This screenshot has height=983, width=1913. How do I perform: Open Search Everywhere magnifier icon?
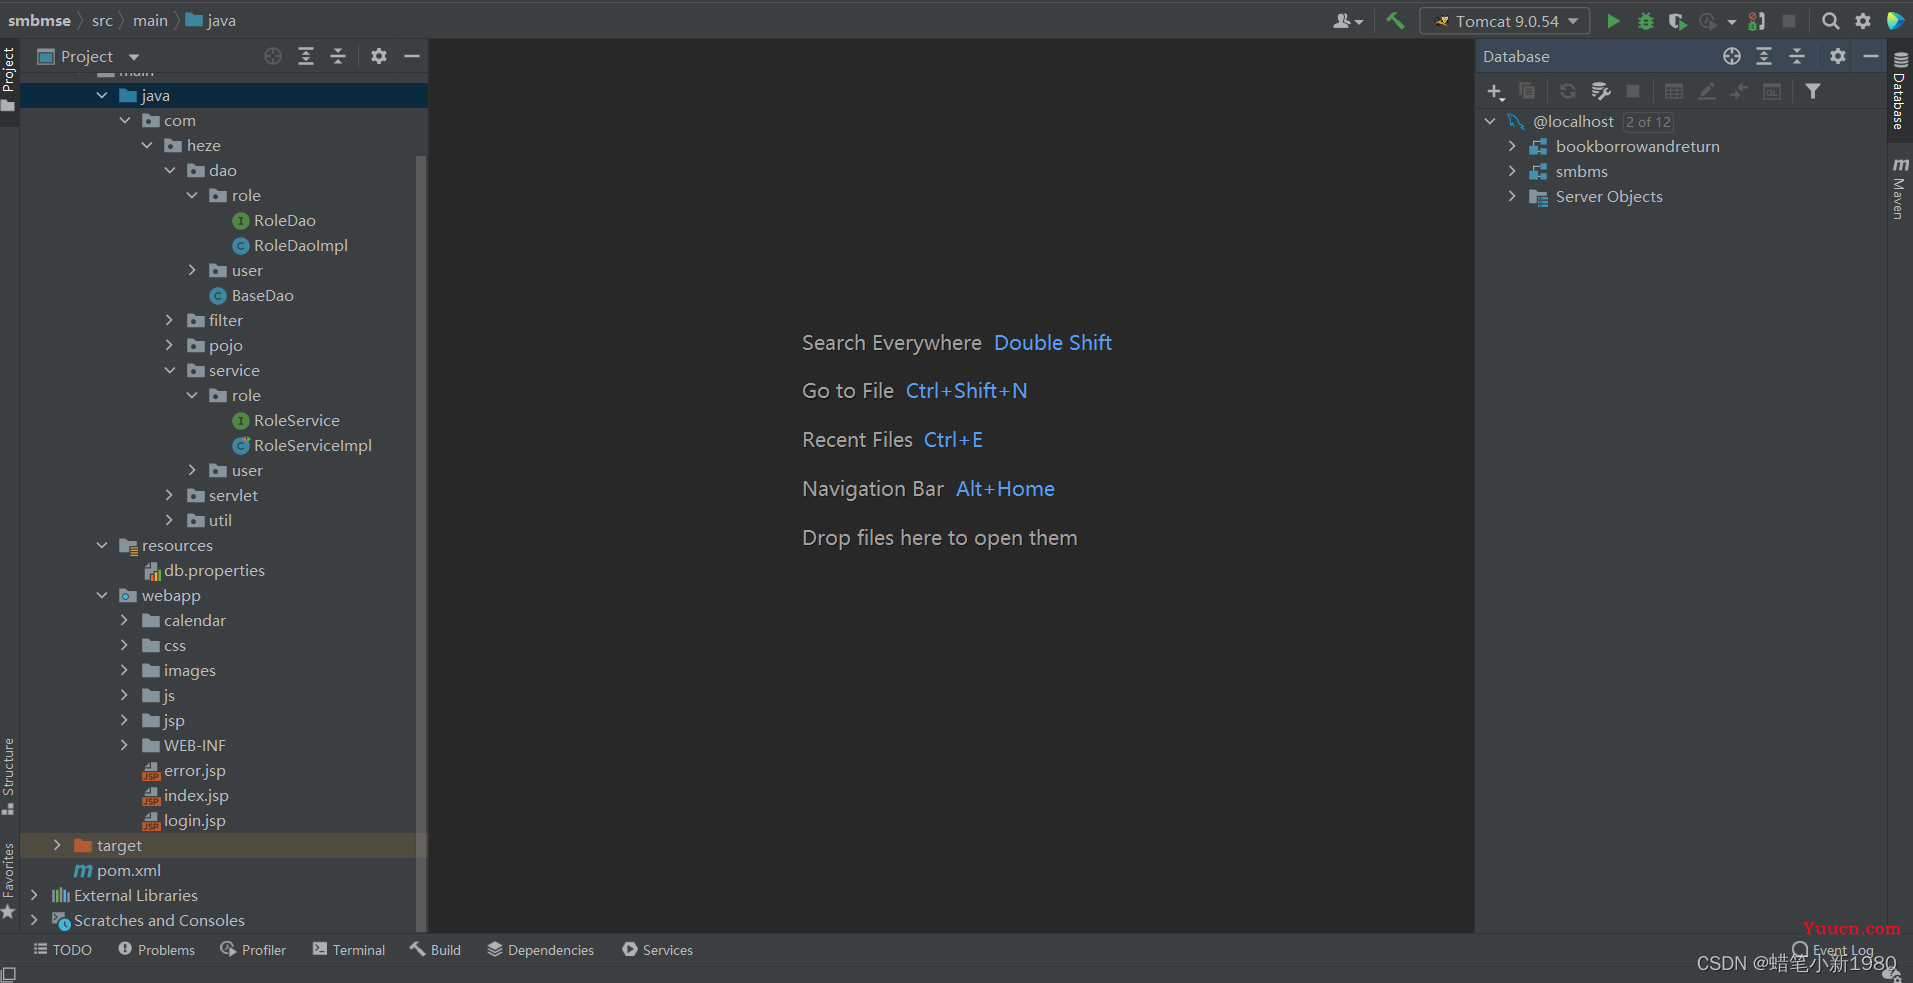coord(1830,20)
